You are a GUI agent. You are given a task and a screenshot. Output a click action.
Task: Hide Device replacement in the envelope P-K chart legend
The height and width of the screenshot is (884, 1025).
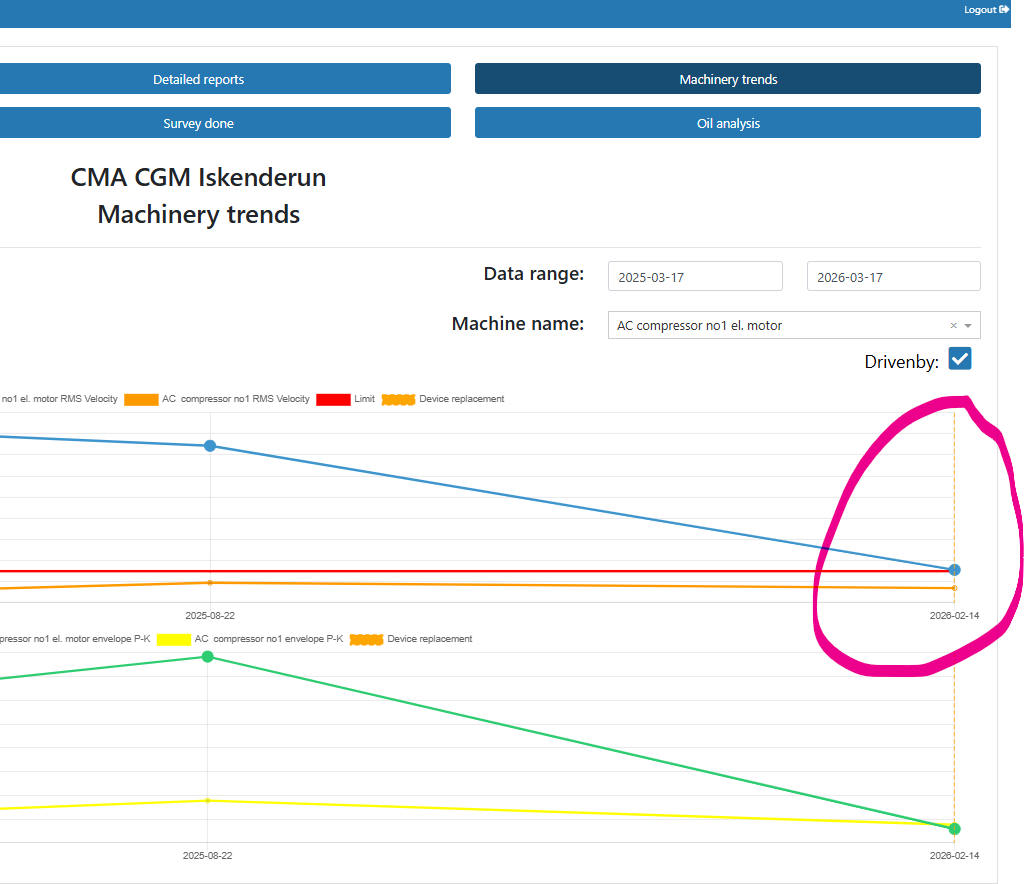click(x=367, y=639)
